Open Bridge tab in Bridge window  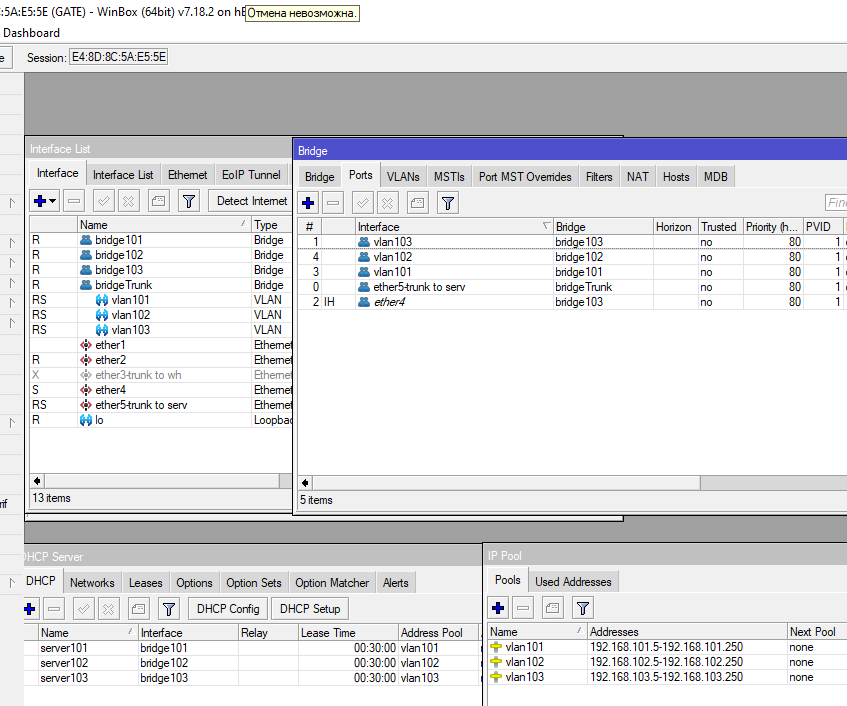point(319,177)
